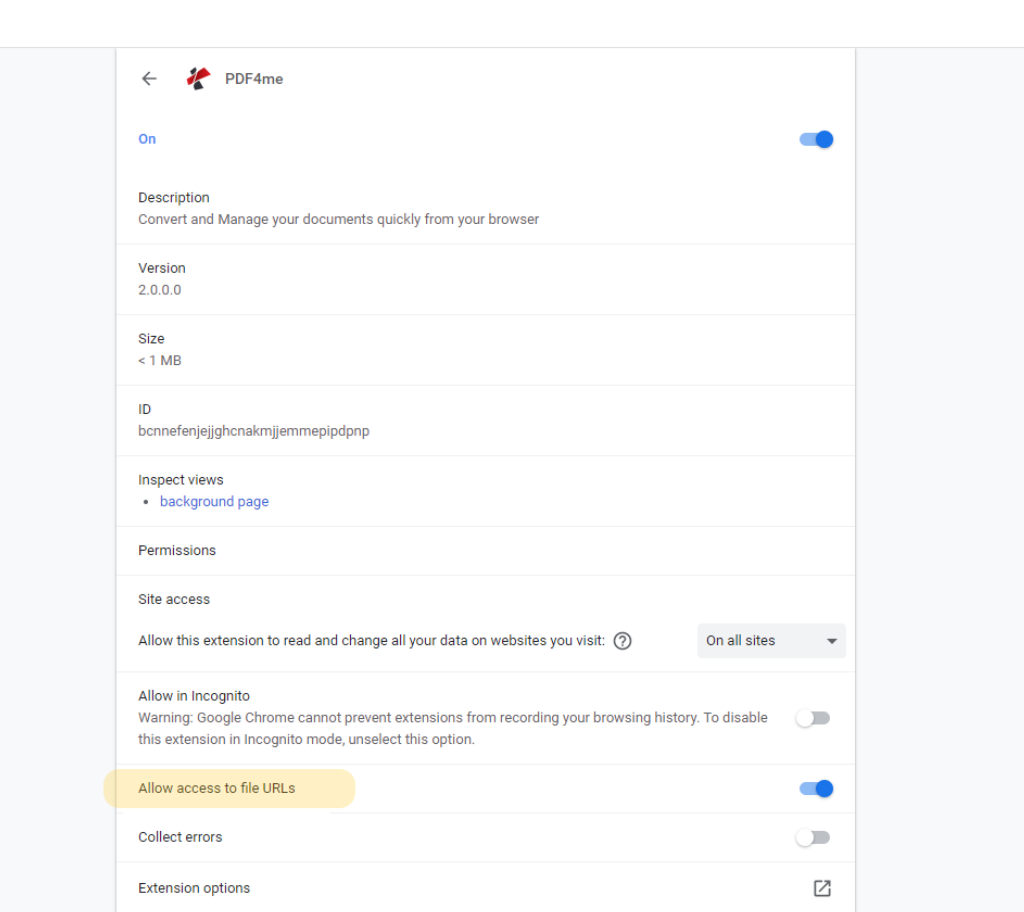This screenshot has width=1024, height=912.
Task: Click the Extension options label
Action: (x=194, y=888)
